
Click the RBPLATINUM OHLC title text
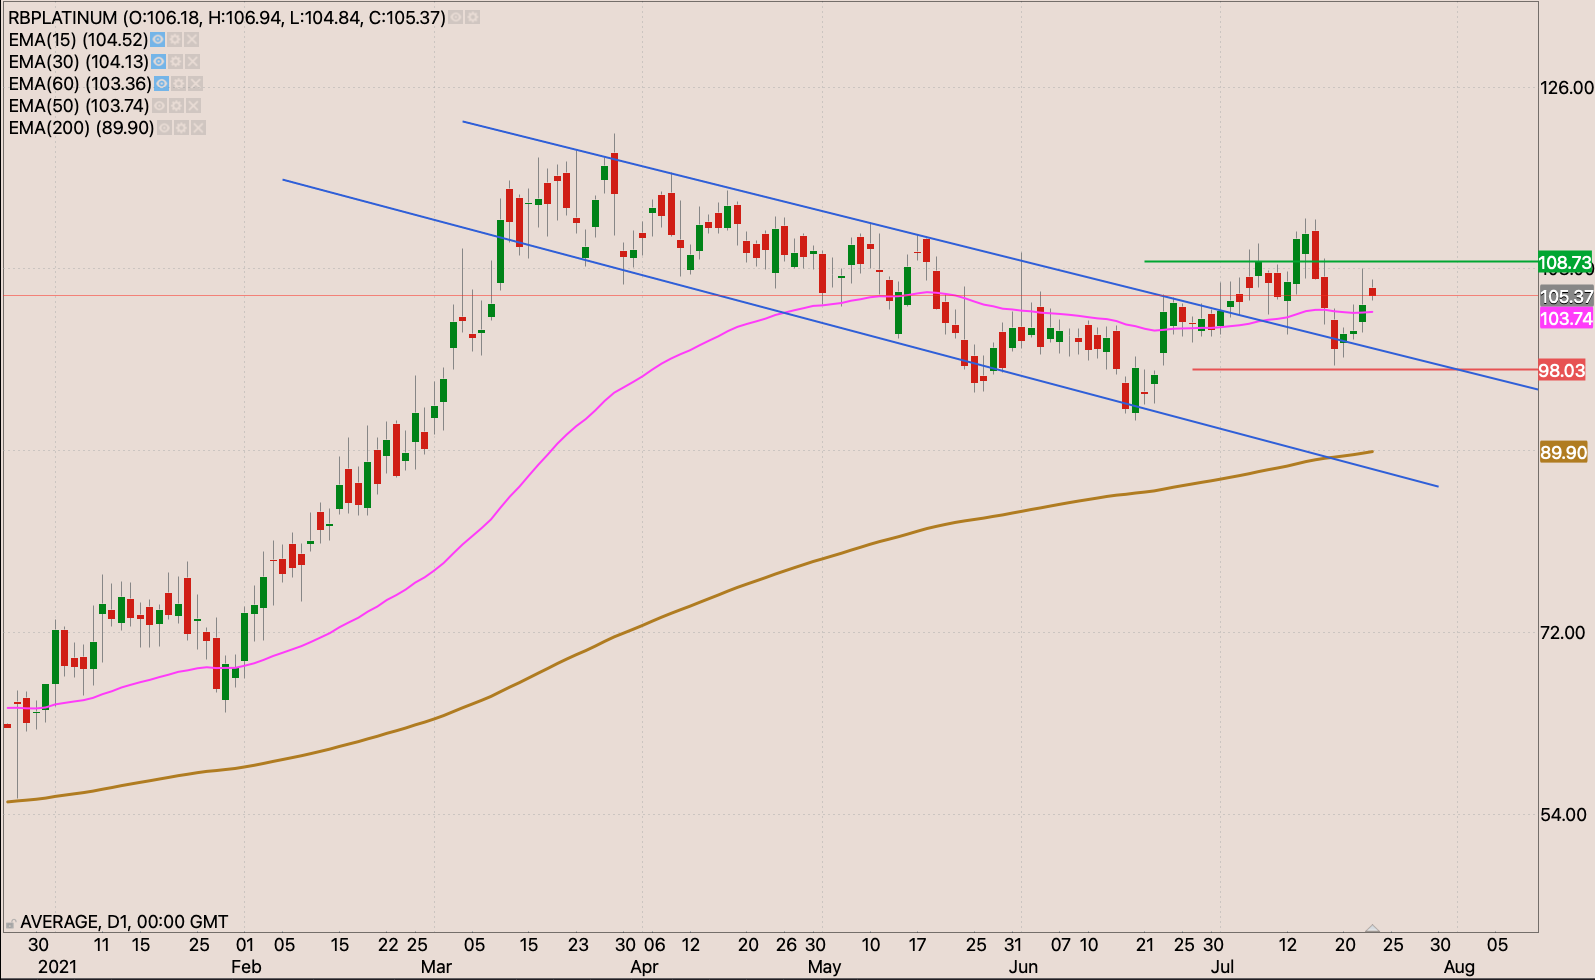226,18
